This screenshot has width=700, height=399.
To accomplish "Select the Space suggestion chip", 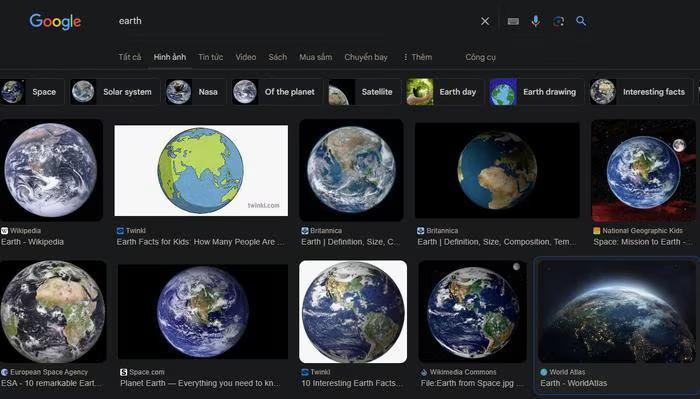I will coord(32,92).
